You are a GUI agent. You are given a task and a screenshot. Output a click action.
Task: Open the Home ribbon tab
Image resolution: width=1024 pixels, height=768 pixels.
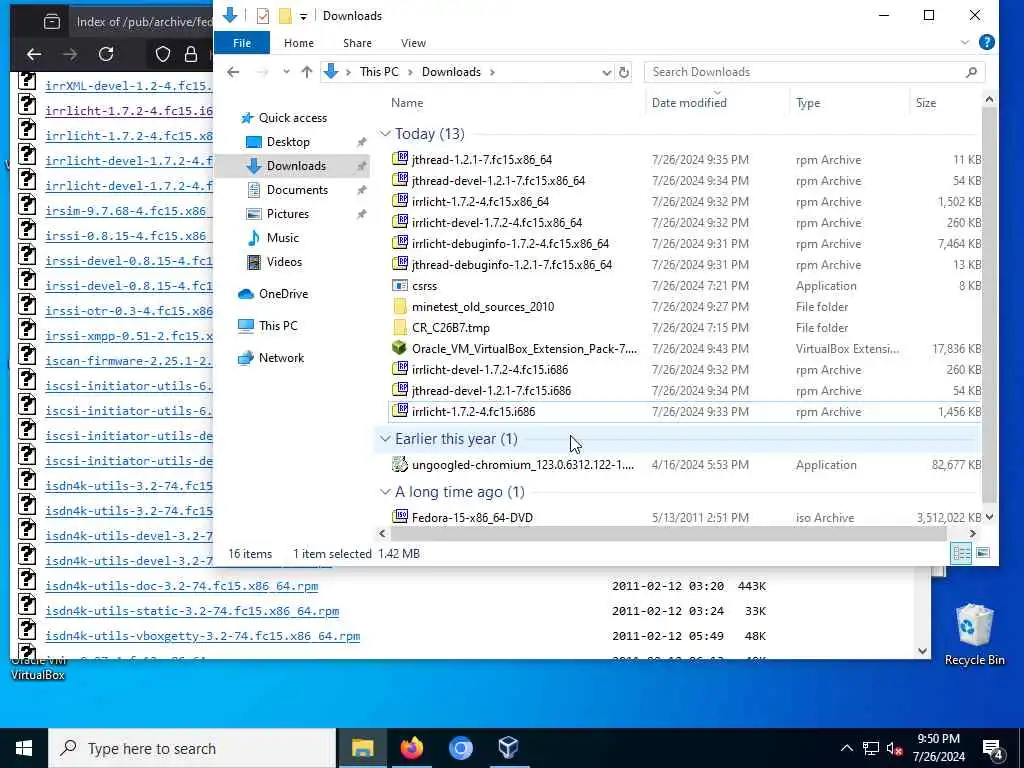point(298,43)
